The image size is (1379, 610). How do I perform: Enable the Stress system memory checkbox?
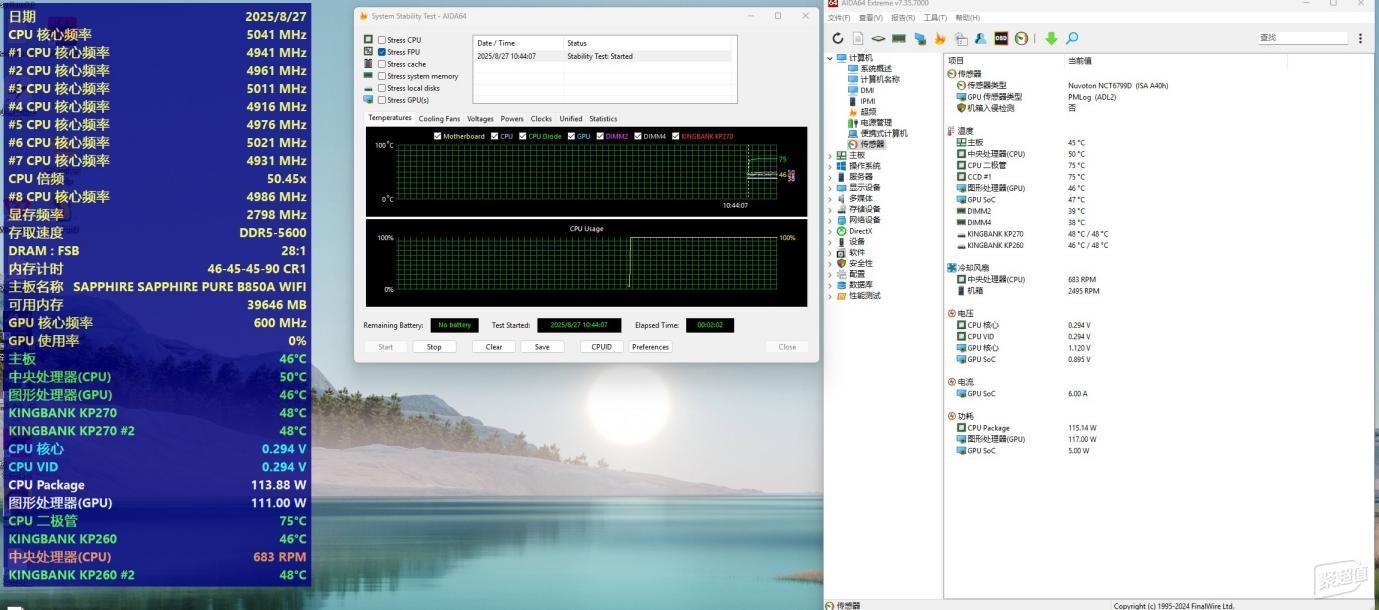382,76
